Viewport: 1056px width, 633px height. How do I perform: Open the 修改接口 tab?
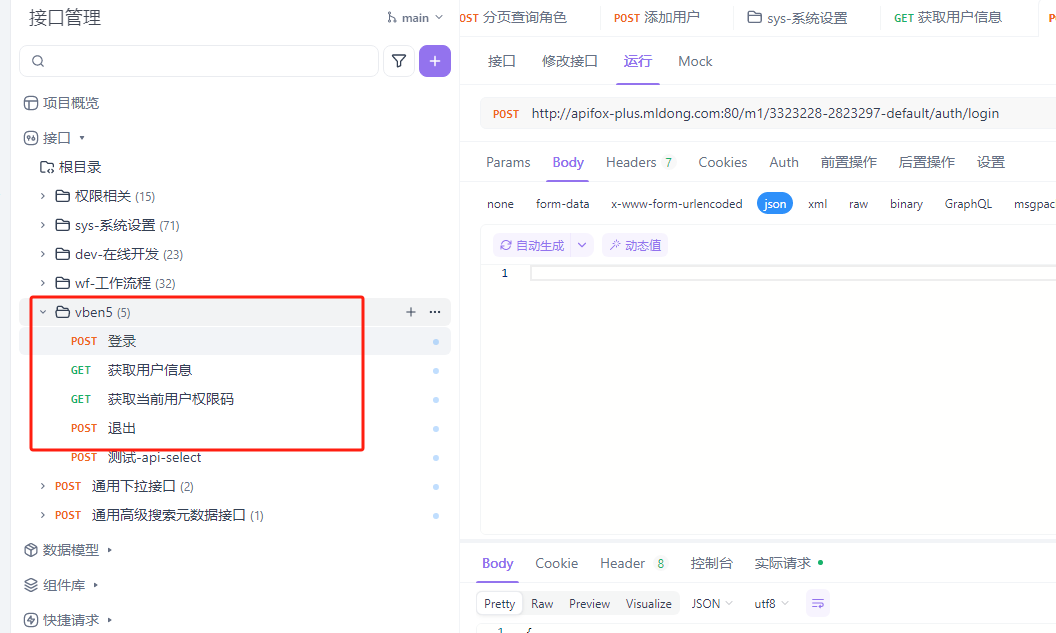(x=570, y=61)
